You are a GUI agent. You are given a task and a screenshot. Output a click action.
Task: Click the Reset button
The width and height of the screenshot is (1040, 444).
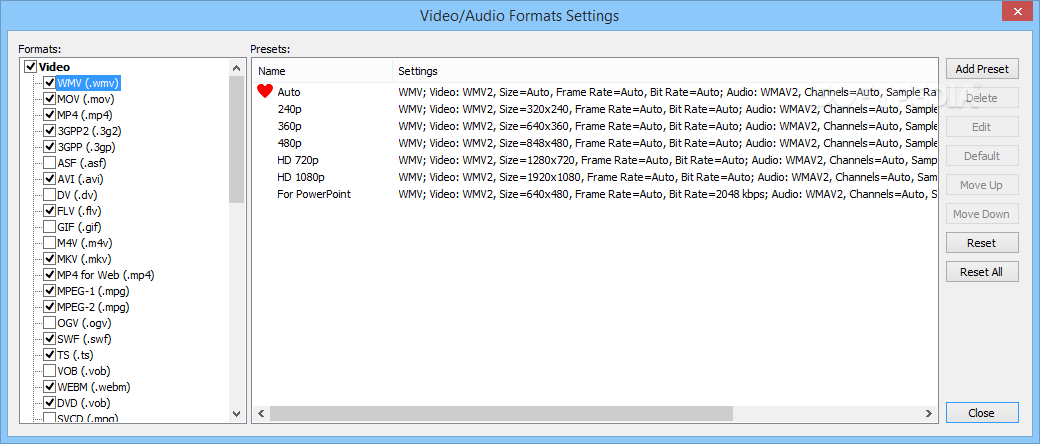[982, 243]
